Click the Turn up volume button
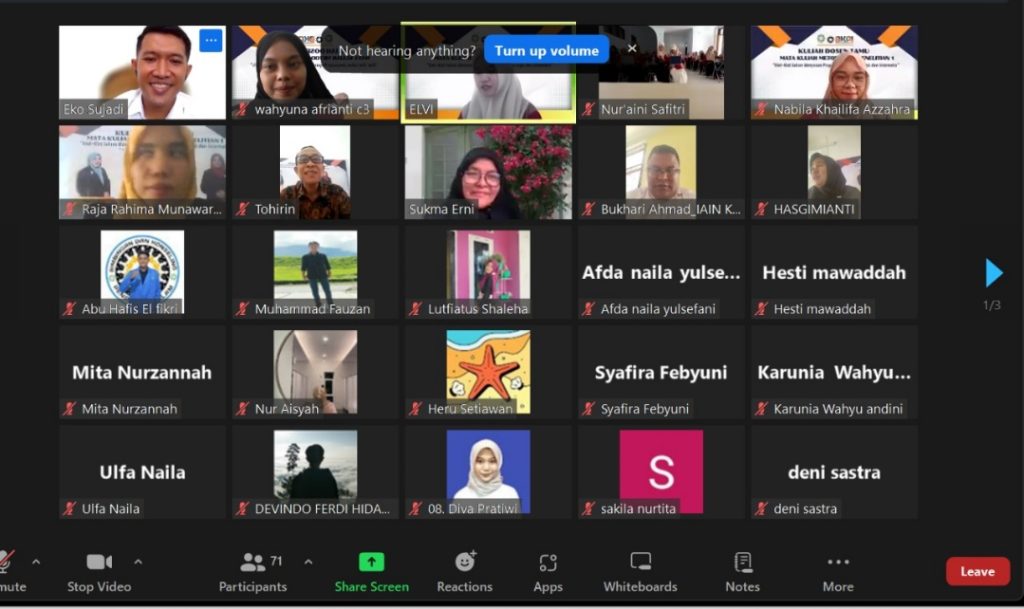This screenshot has height=609, width=1024. pos(546,50)
